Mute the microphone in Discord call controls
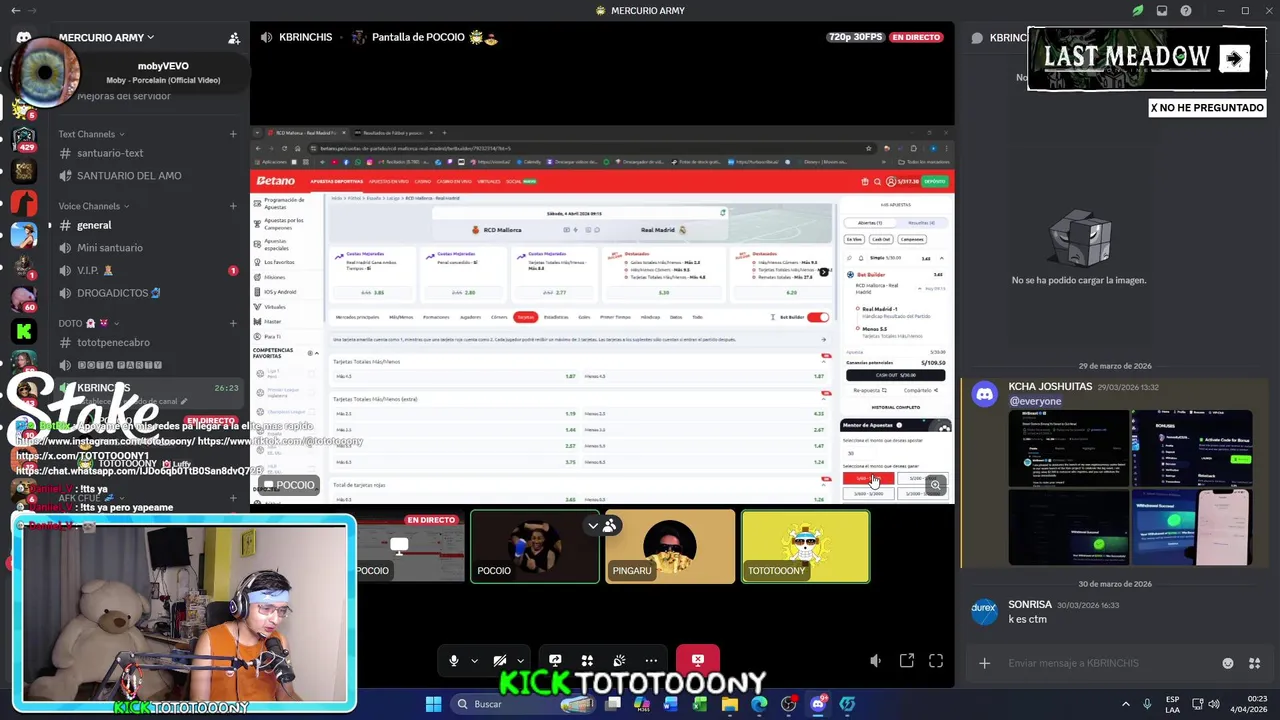This screenshot has height=720, width=1280. (454, 660)
